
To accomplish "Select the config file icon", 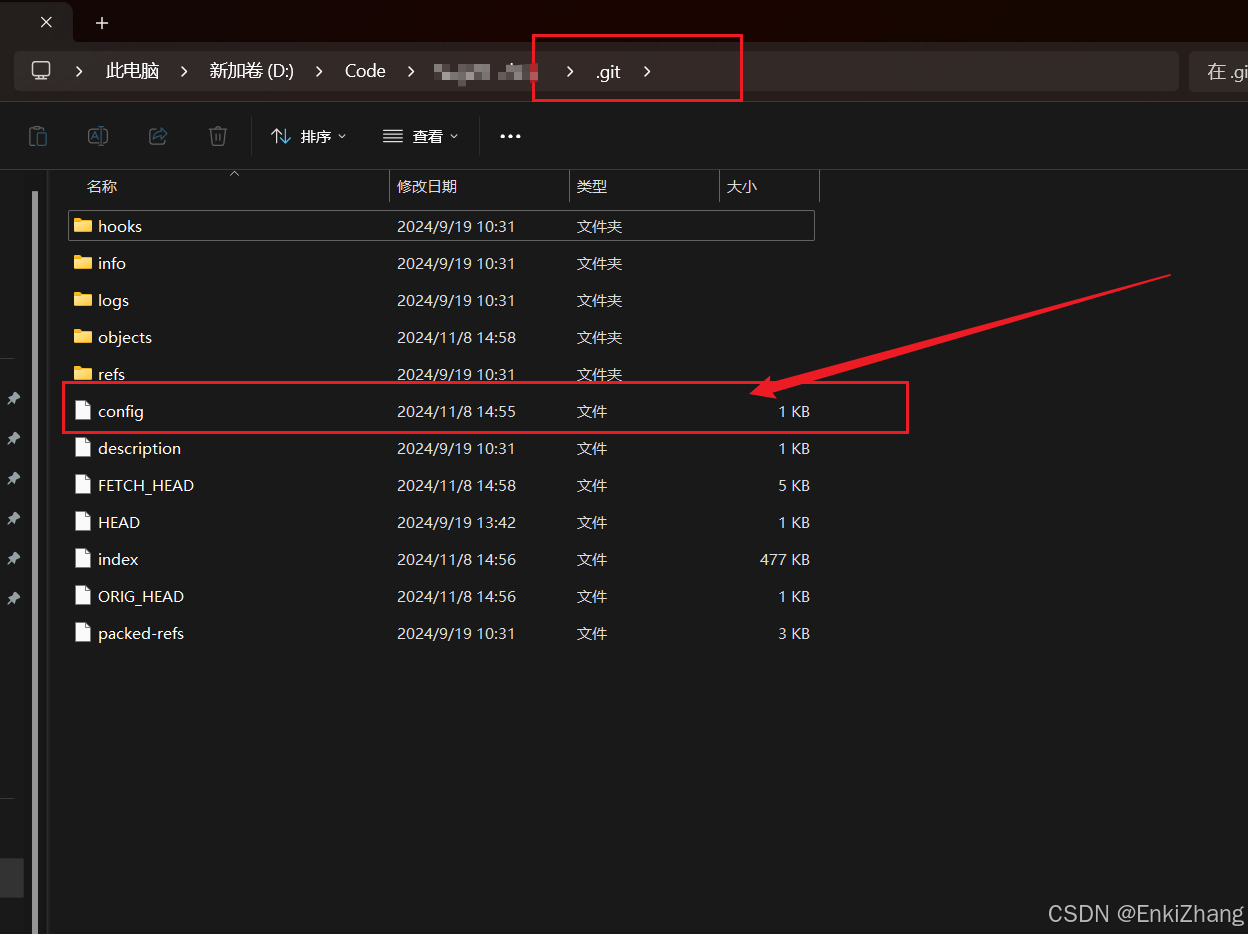I will pos(83,411).
